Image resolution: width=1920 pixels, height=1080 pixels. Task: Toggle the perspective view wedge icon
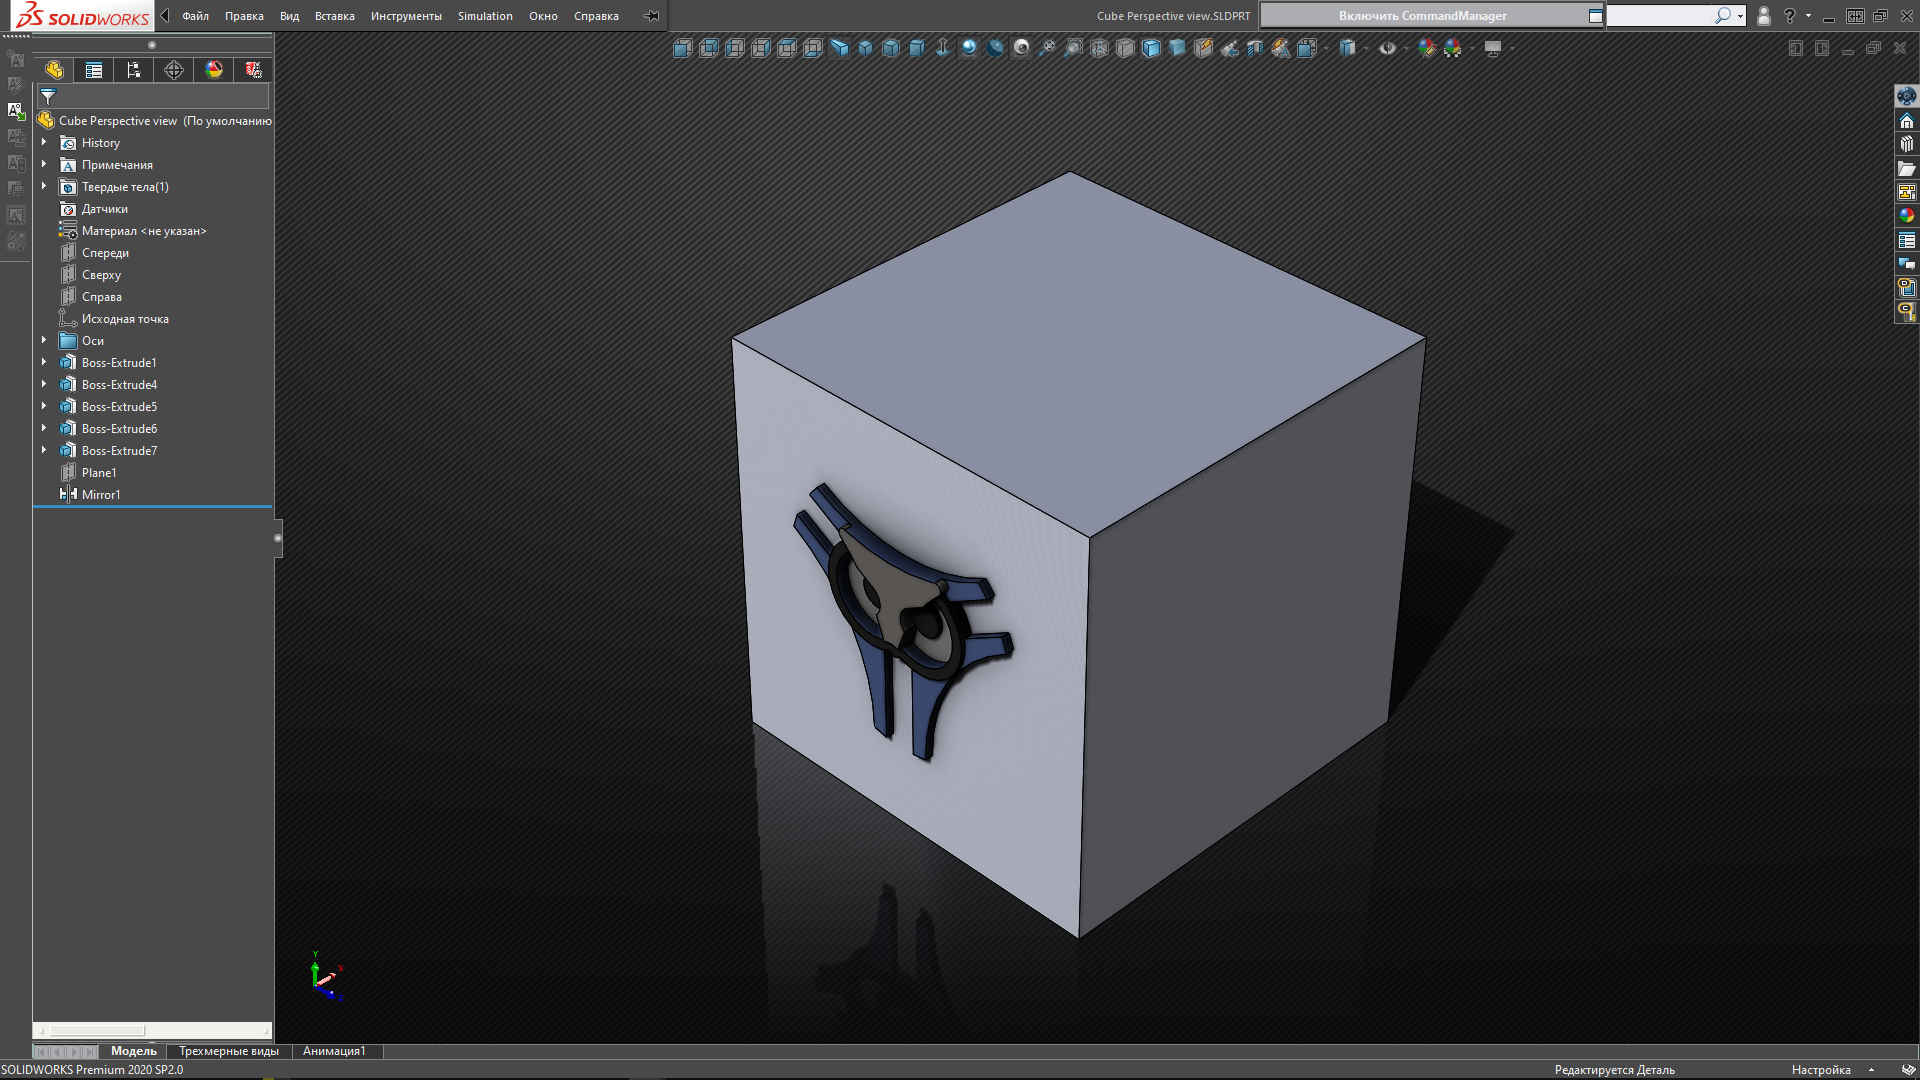[839, 48]
